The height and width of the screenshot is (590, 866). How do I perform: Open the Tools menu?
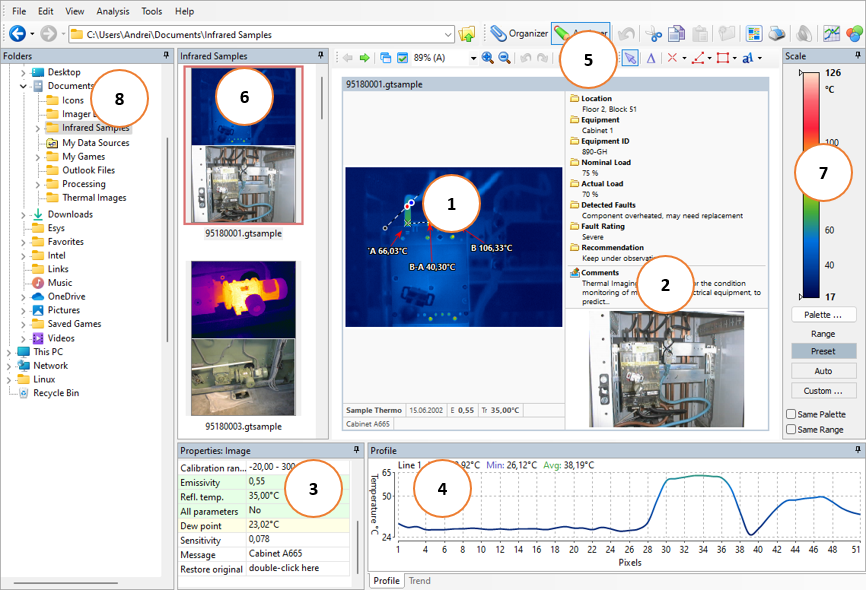[x=151, y=11]
